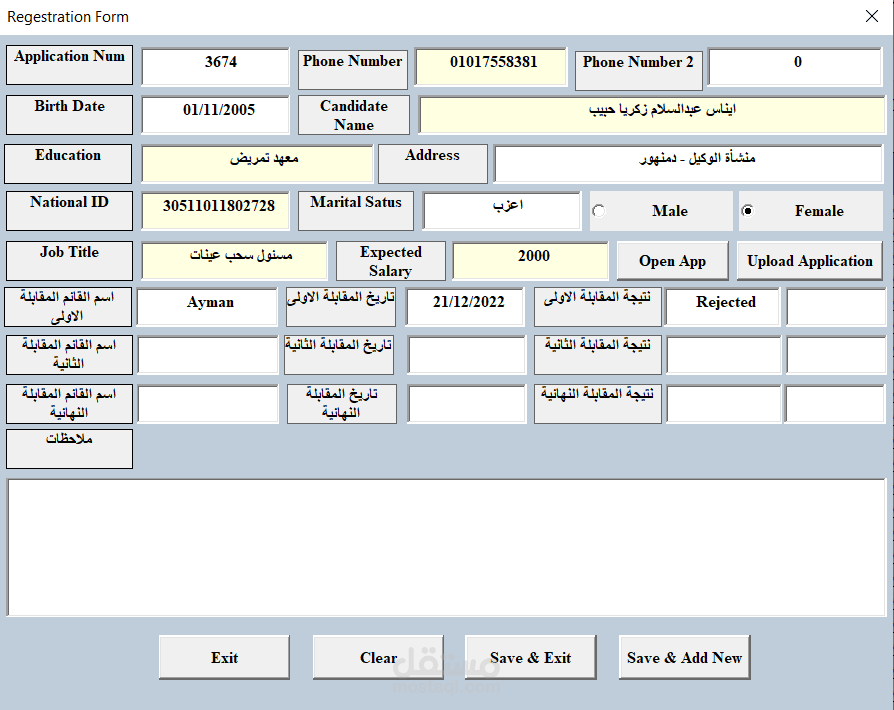Image resolution: width=894 pixels, height=710 pixels.
Task: Click the Address label
Action: pyautogui.click(x=433, y=164)
